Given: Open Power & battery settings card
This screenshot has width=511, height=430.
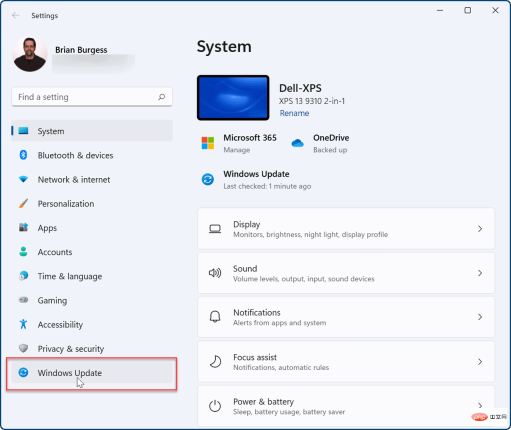Looking at the screenshot, I should tap(346, 406).
